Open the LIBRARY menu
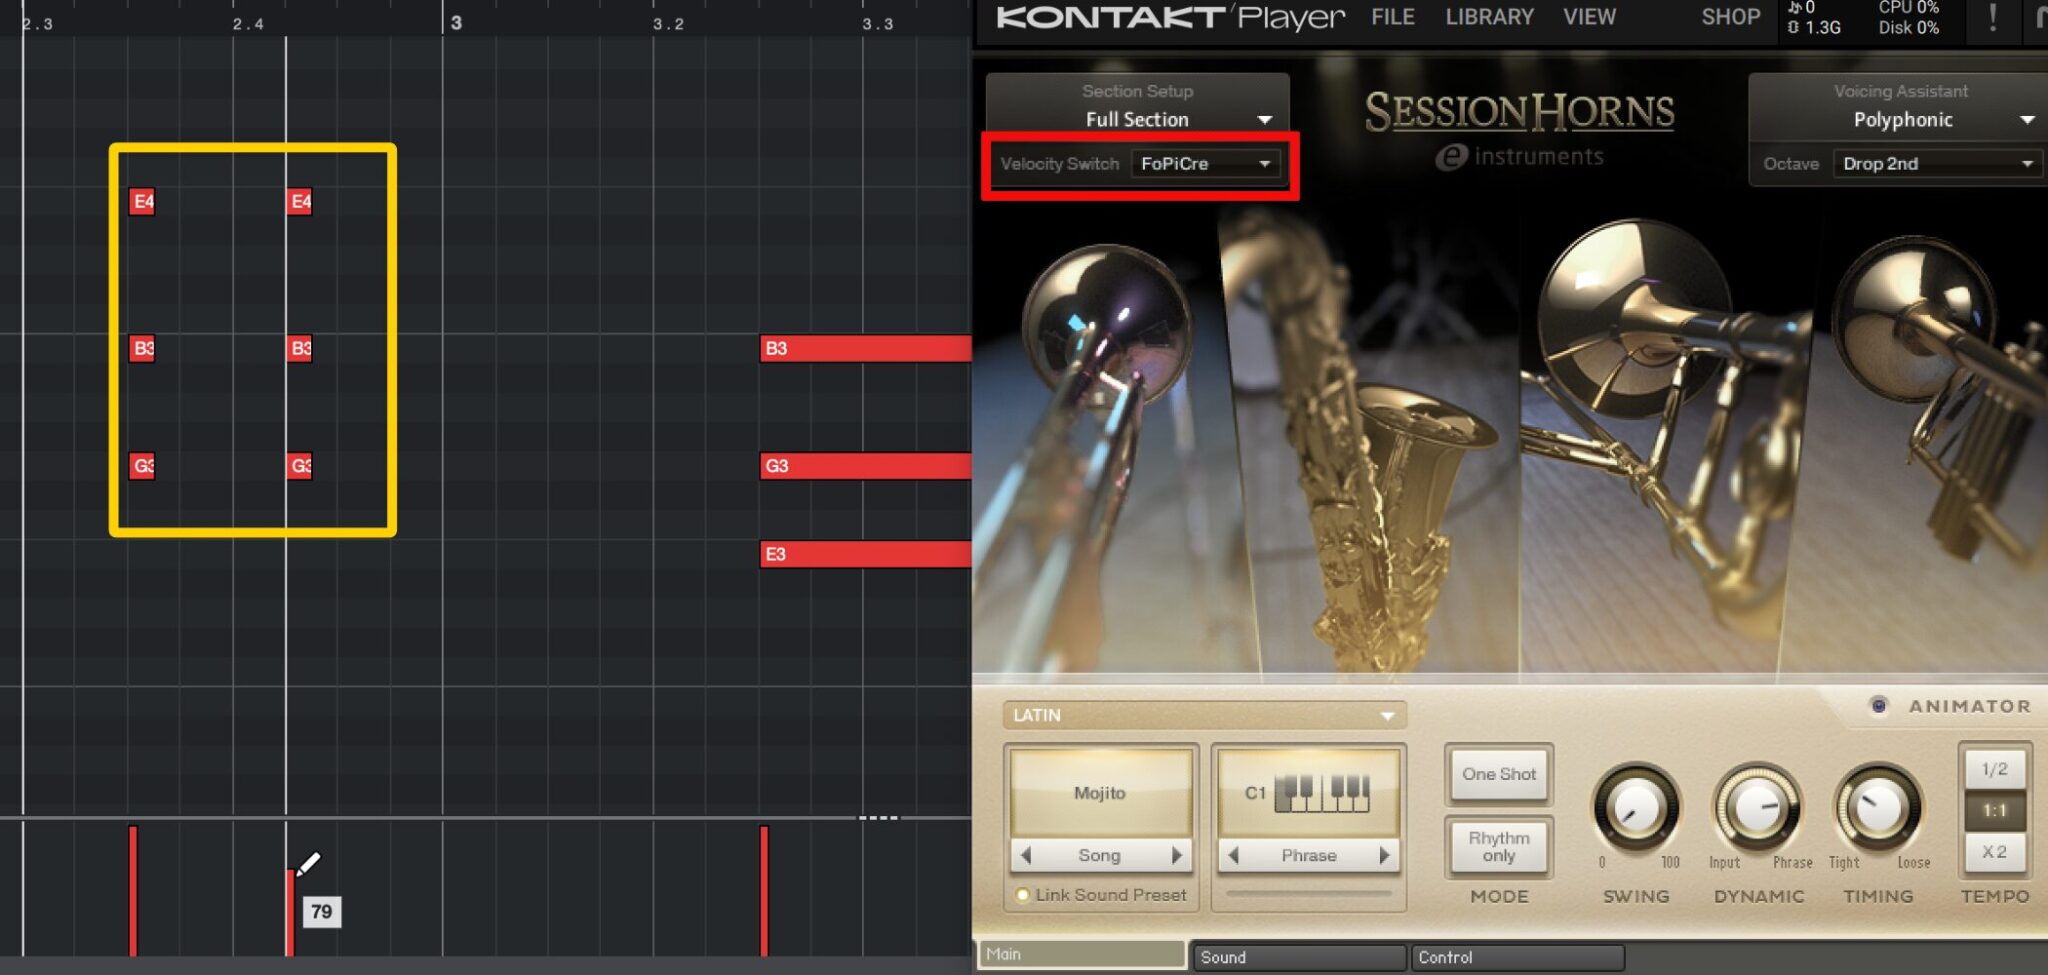 click(1488, 17)
